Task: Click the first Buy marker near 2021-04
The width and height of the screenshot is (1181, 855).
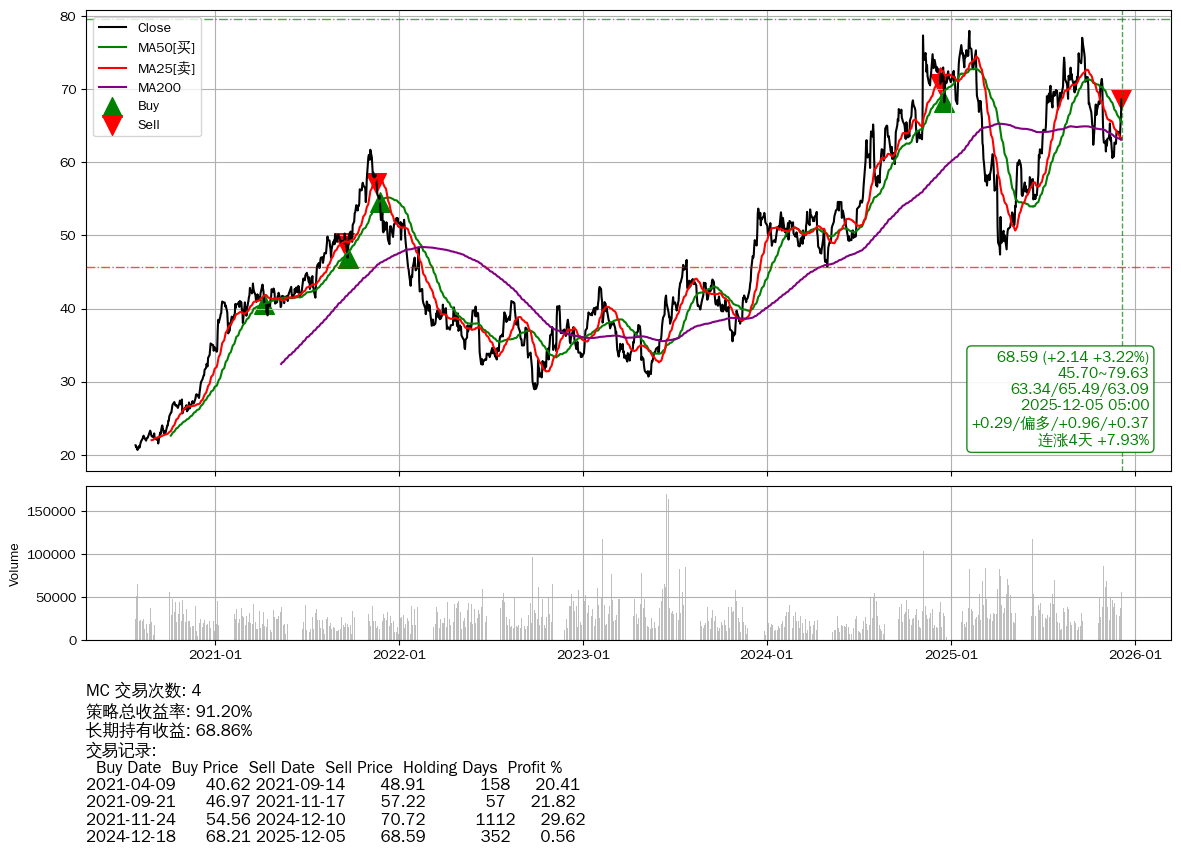Action: [263, 306]
